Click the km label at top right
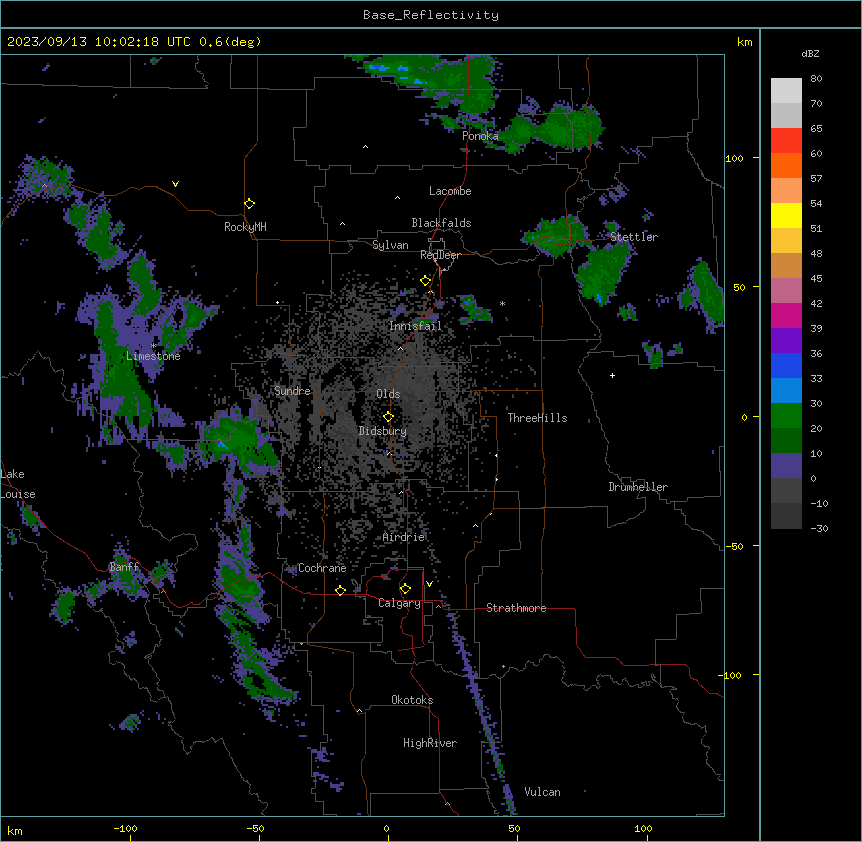 tap(744, 42)
